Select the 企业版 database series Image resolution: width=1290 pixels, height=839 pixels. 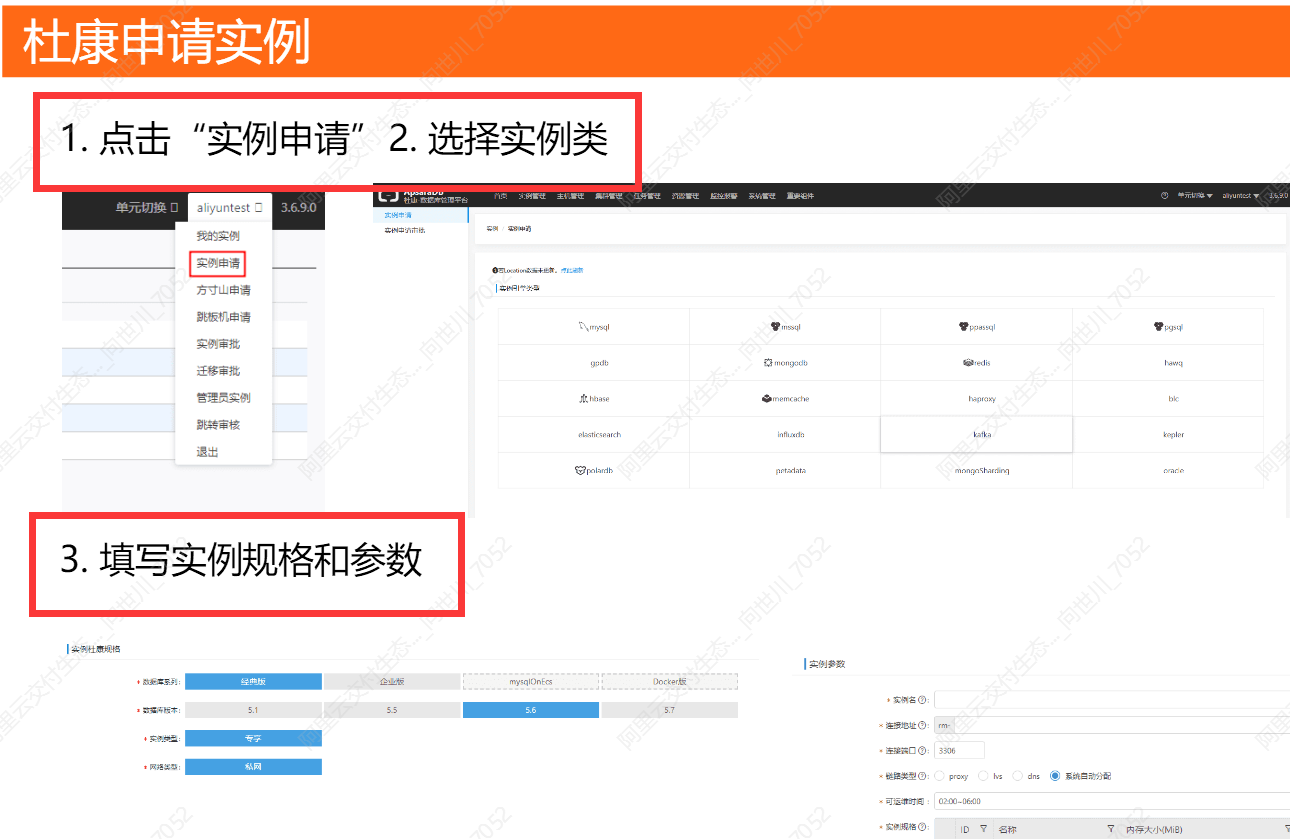coord(392,681)
